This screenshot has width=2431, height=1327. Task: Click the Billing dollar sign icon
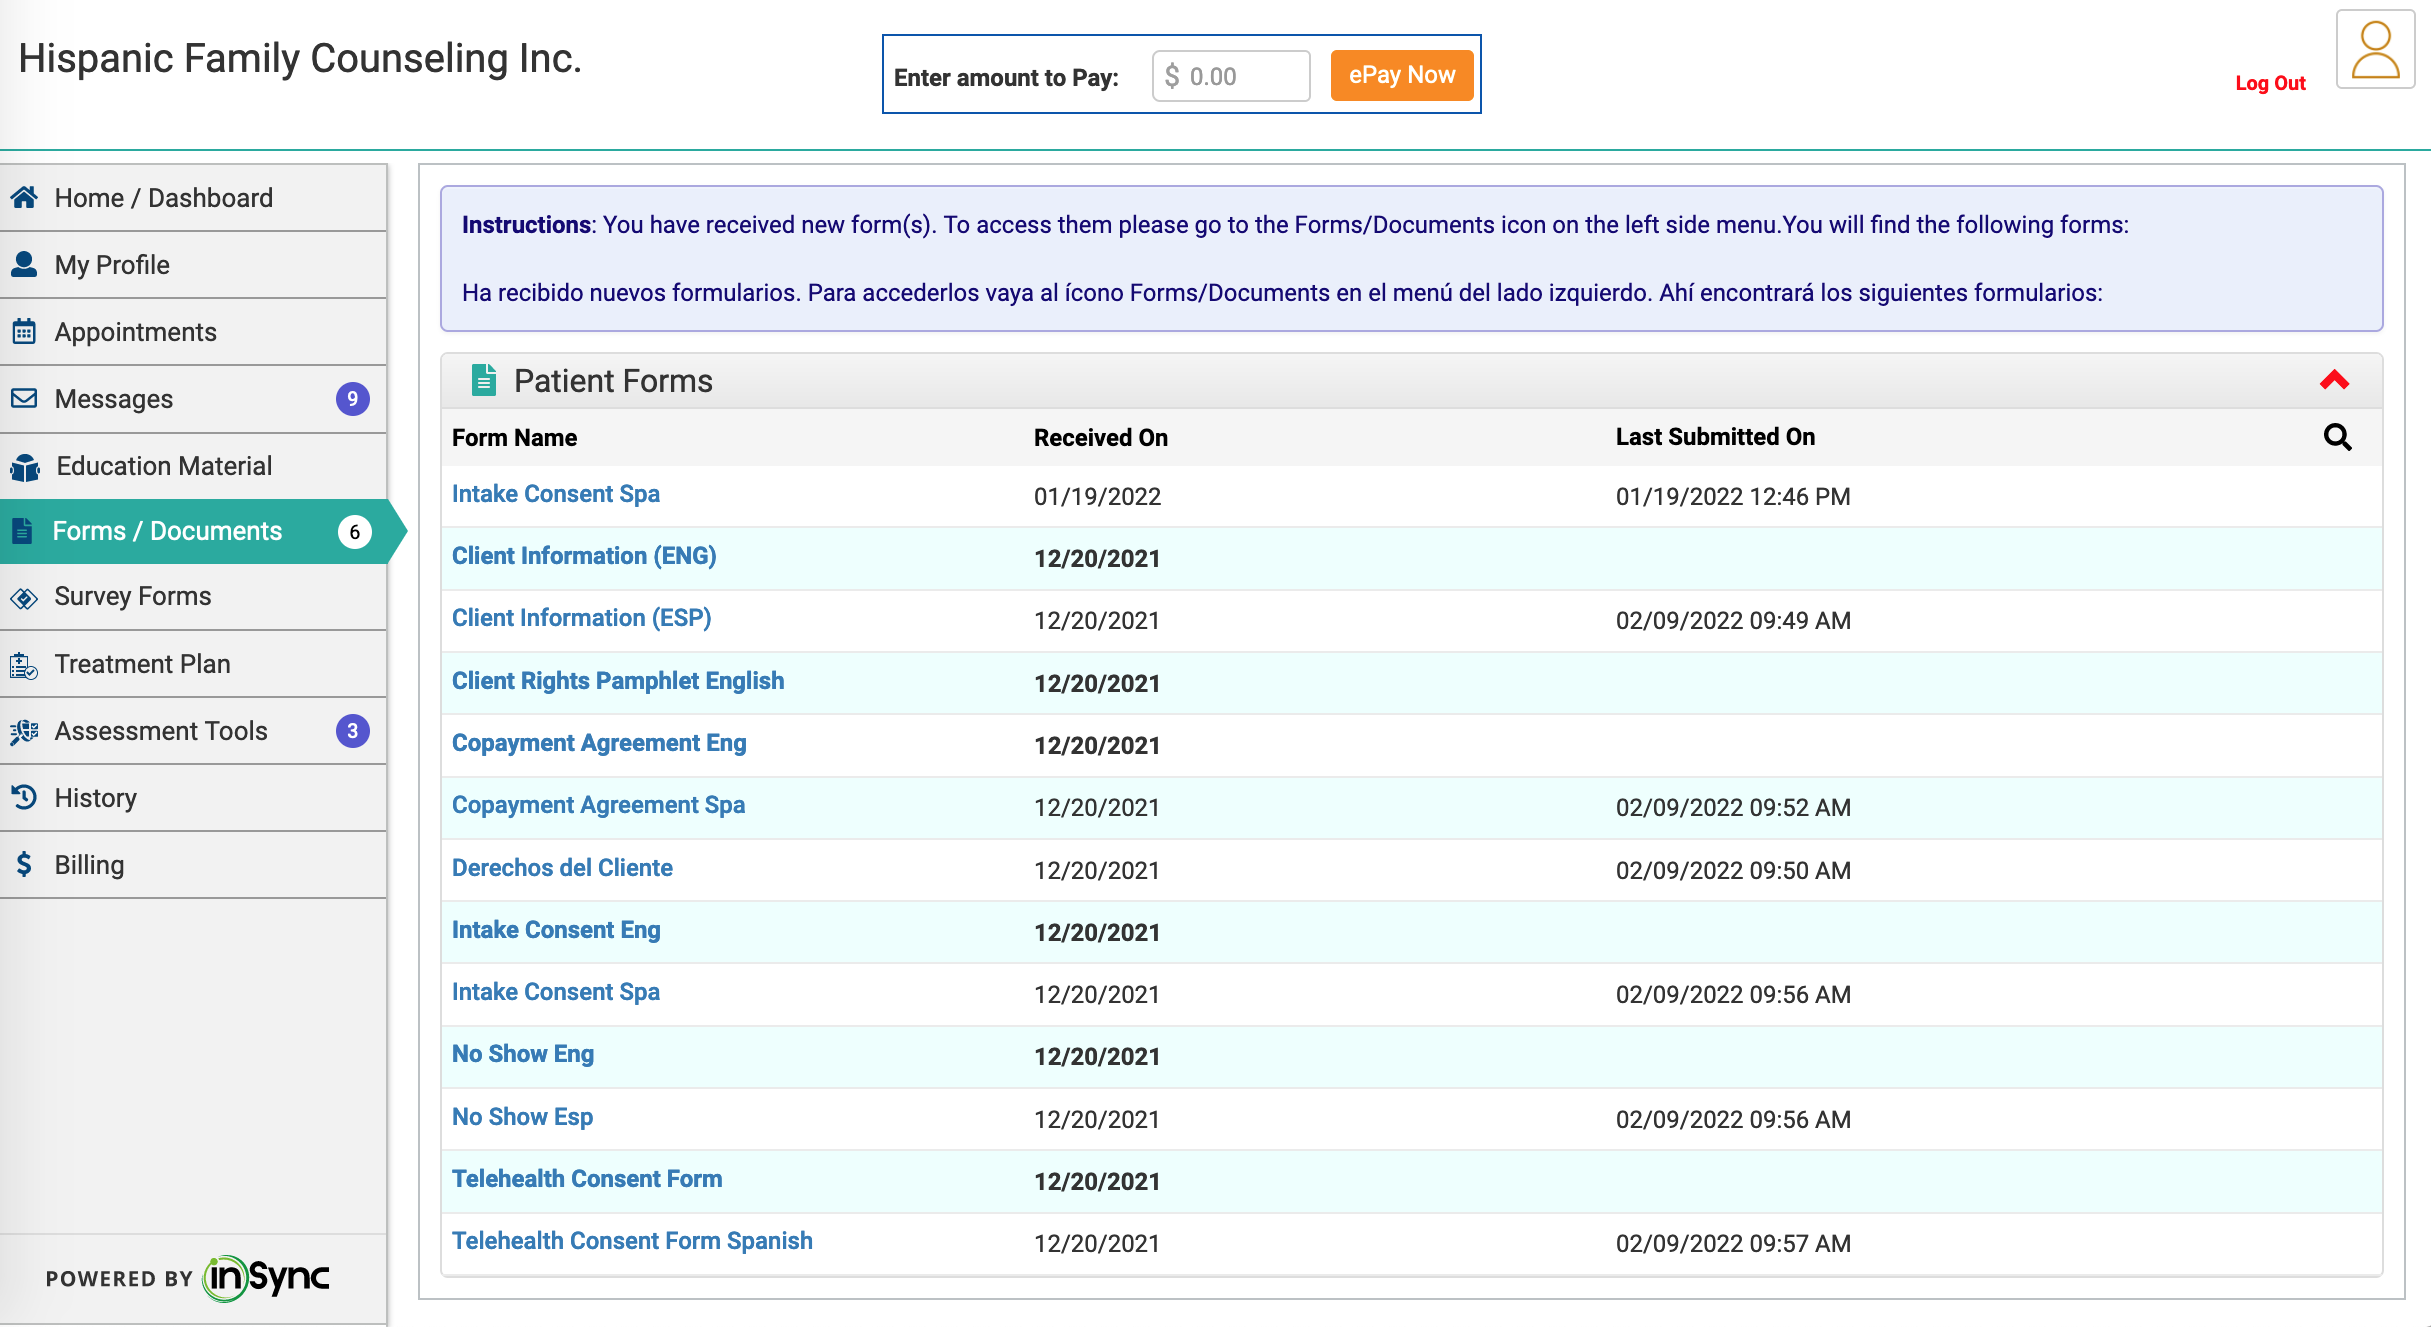(x=24, y=864)
